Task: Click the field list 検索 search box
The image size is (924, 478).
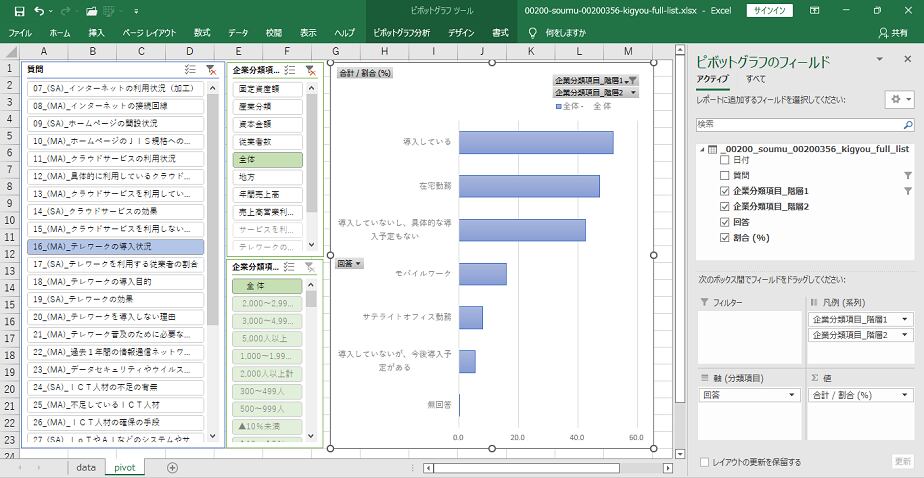Action: point(803,124)
